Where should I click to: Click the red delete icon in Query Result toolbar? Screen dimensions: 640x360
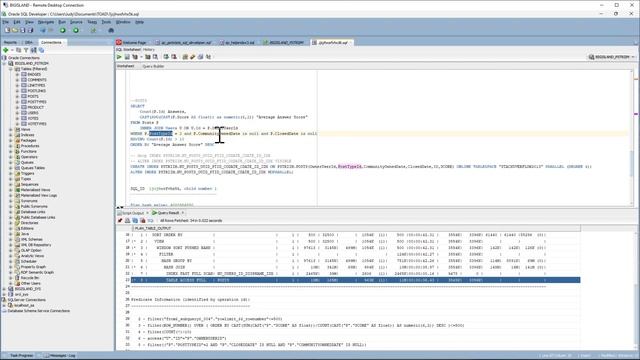(143, 220)
